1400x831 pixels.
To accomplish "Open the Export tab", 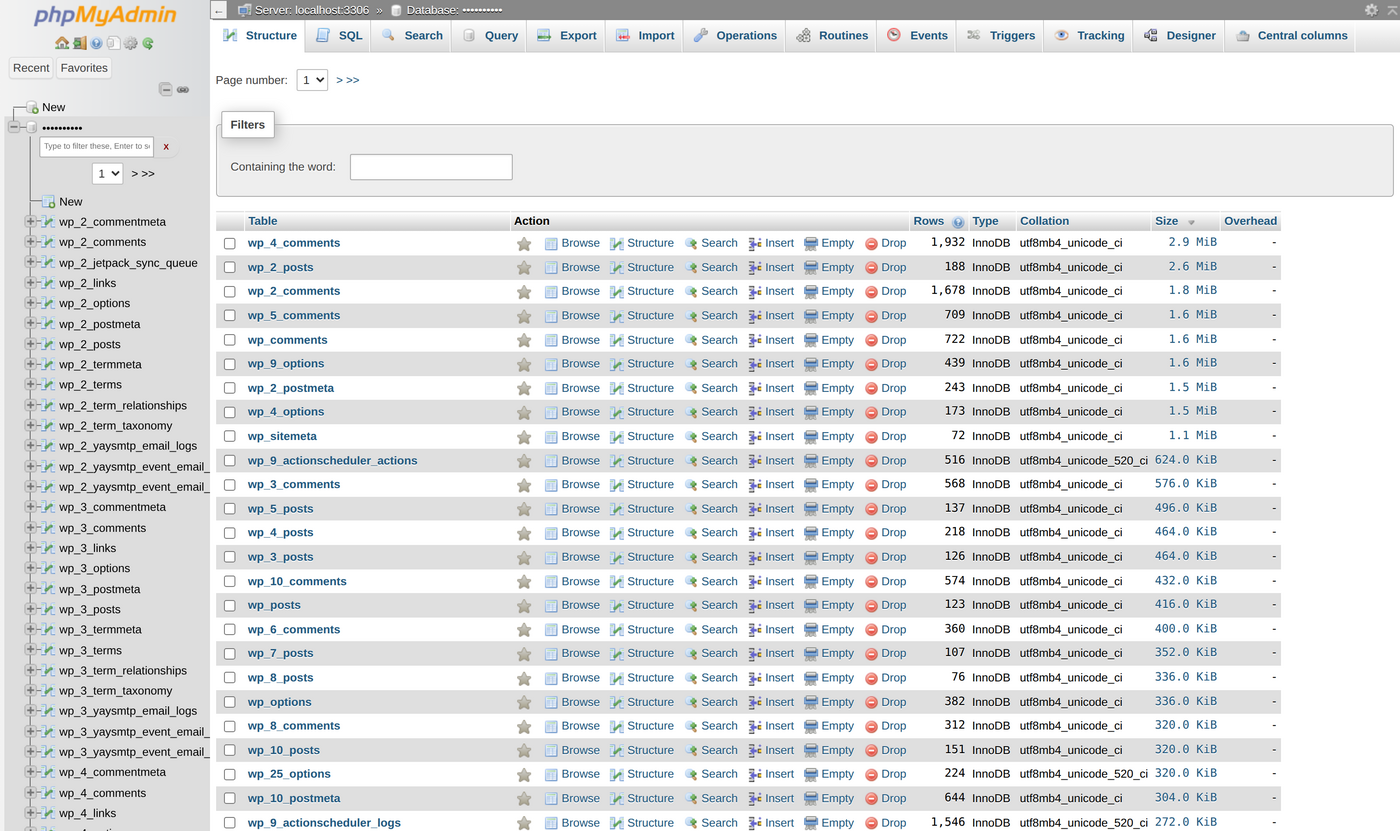I will point(566,35).
